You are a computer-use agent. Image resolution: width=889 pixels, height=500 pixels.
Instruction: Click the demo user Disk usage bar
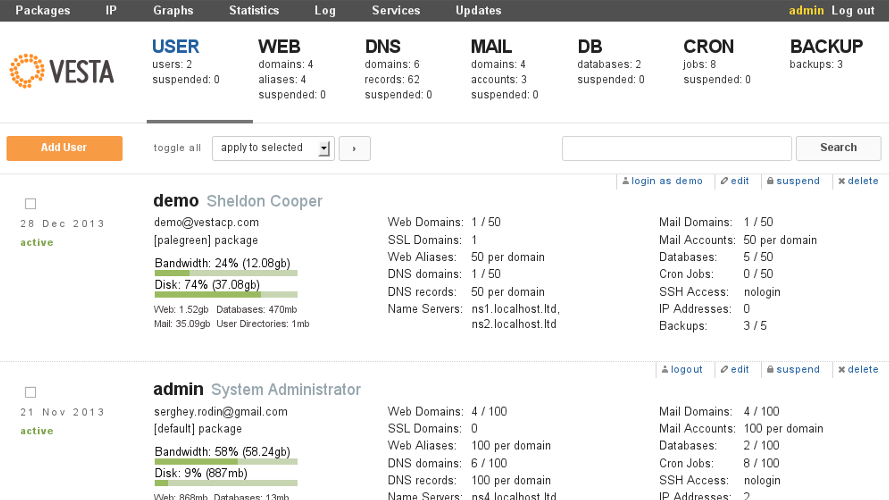pyautogui.click(x=226, y=295)
